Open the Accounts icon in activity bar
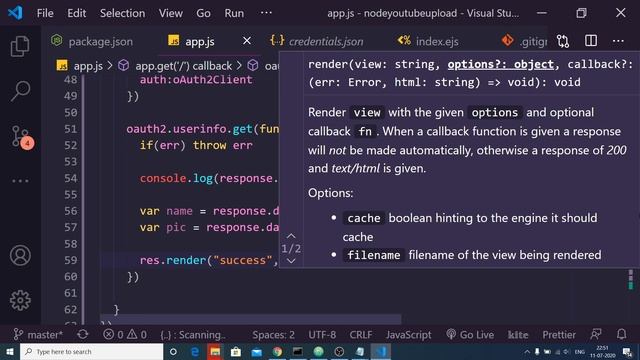Screen dimensions: 640x360 (x=20, y=256)
